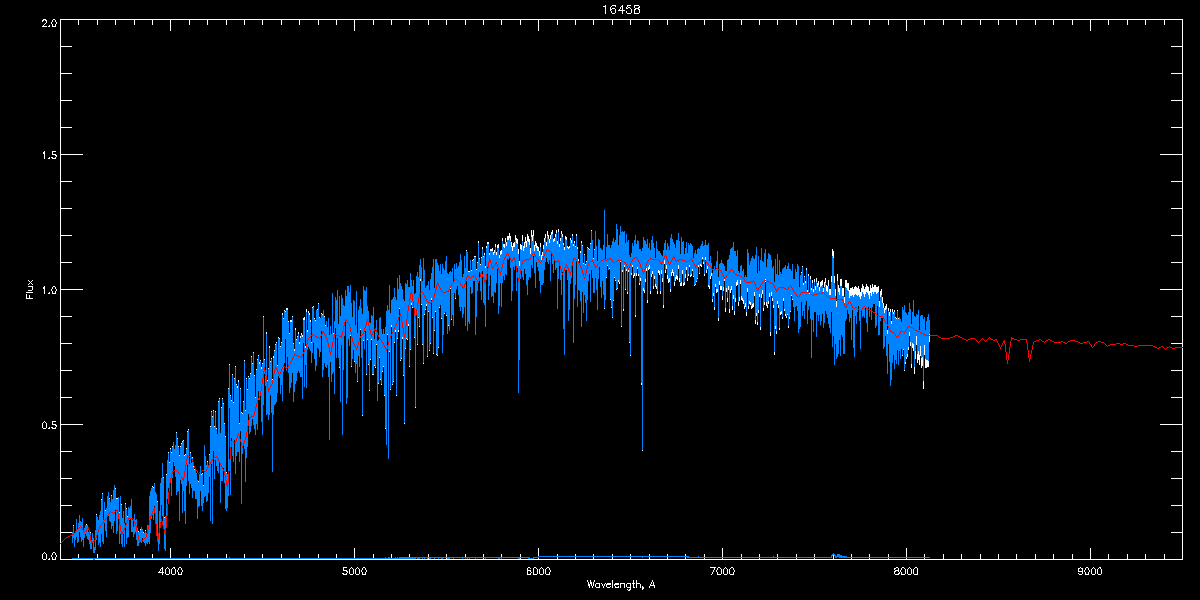Image resolution: width=1200 pixels, height=600 pixels.
Task: Click the 0.0 y-axis tick label
Action: point(48,556)
